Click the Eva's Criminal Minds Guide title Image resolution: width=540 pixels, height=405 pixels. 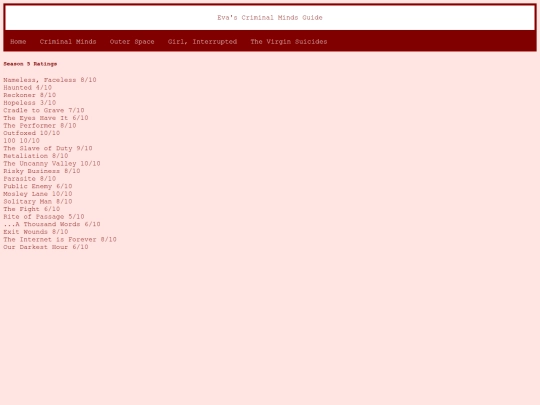(x=270, y=18)
